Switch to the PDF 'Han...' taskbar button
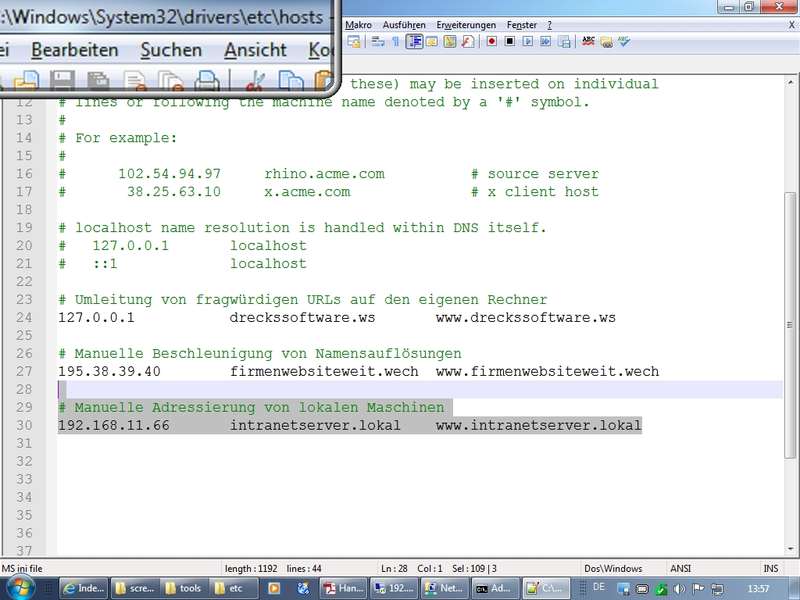 pyautogui.click(x=343, y=588)
